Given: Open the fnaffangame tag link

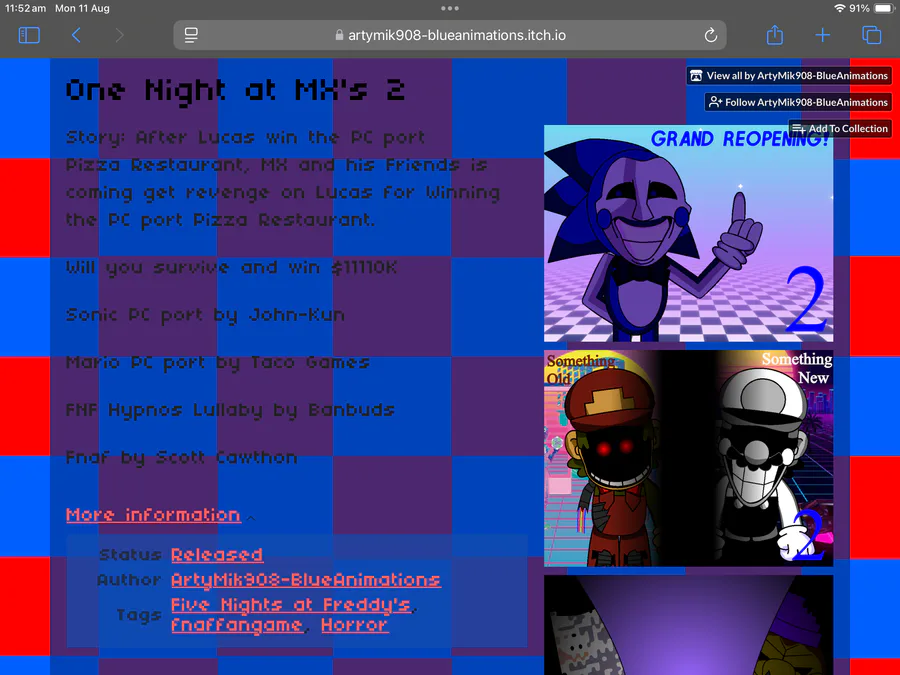Looking at the screenshot, I should pos(236,625).
